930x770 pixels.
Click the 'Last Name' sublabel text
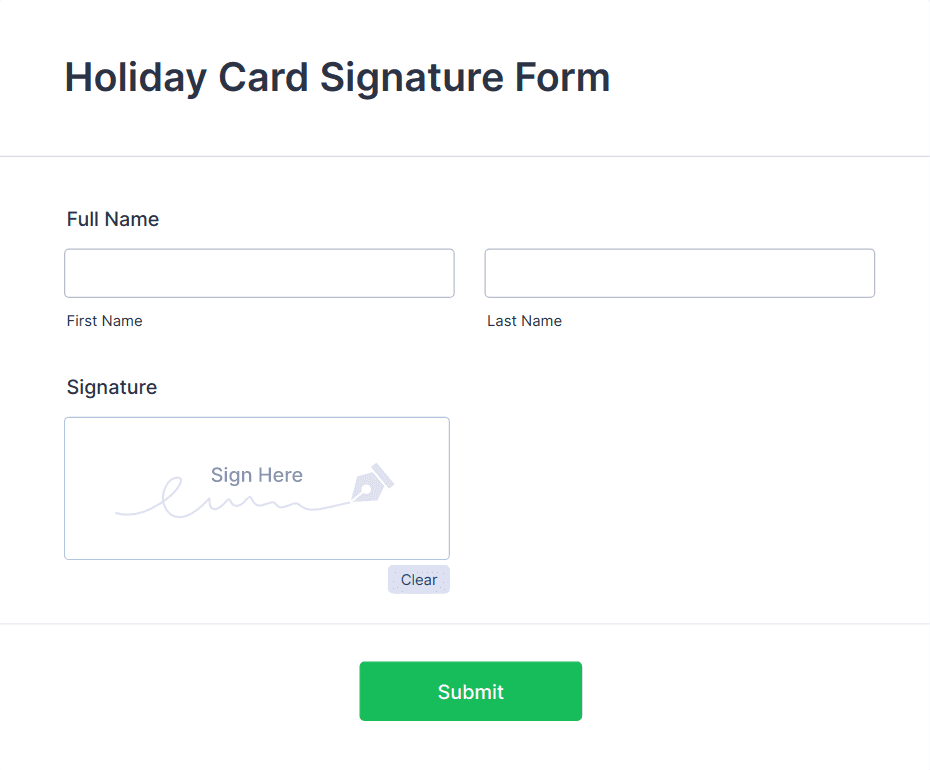point(524,321)
